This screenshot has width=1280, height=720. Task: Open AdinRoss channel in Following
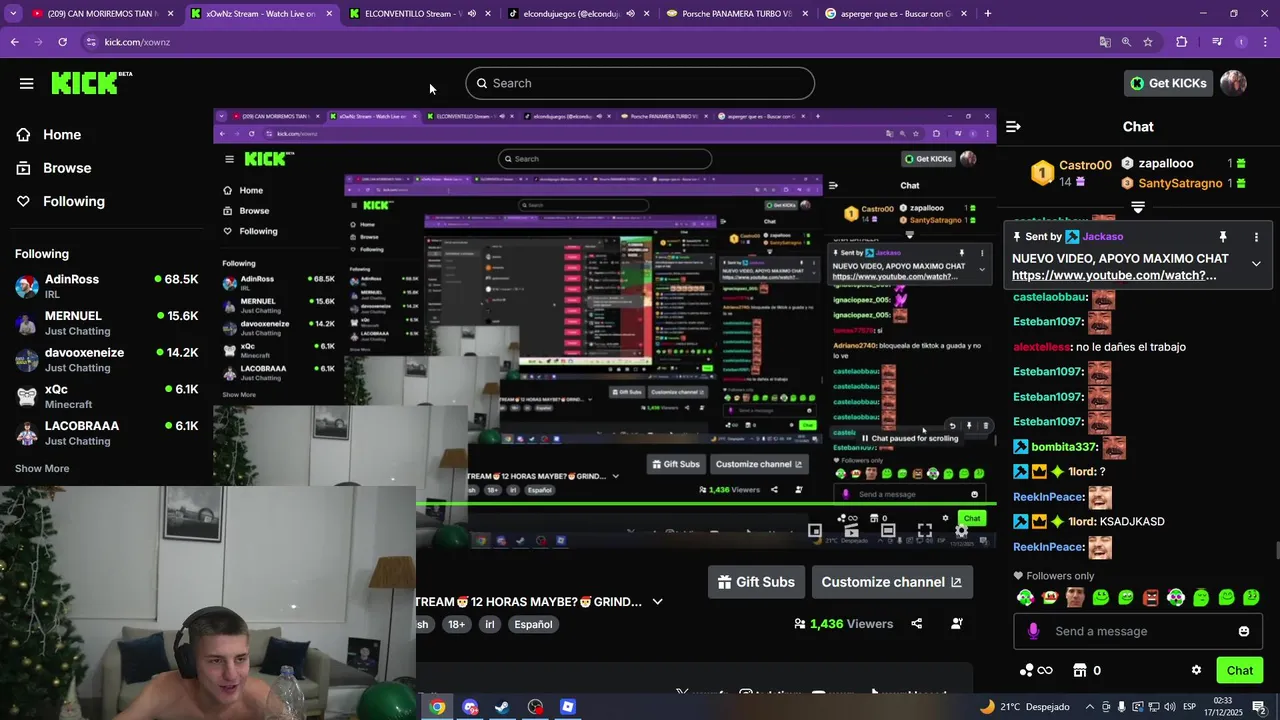[x=106, y=287]
